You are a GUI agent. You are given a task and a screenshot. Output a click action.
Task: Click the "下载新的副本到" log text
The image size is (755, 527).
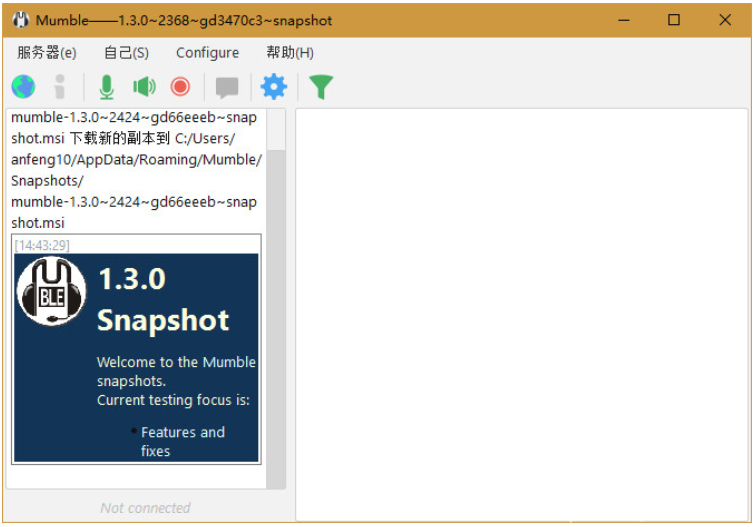[x=119, y=138]
